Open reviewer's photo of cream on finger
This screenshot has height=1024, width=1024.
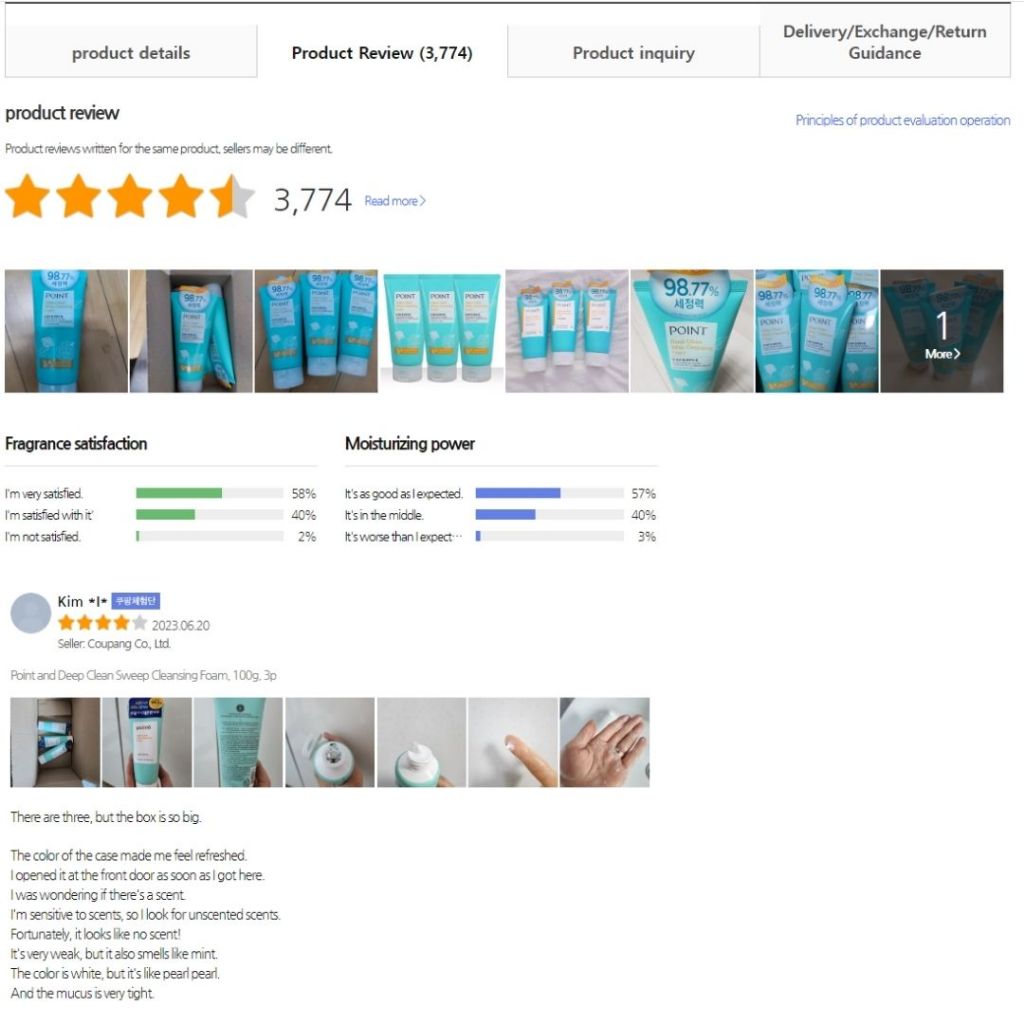513,743
